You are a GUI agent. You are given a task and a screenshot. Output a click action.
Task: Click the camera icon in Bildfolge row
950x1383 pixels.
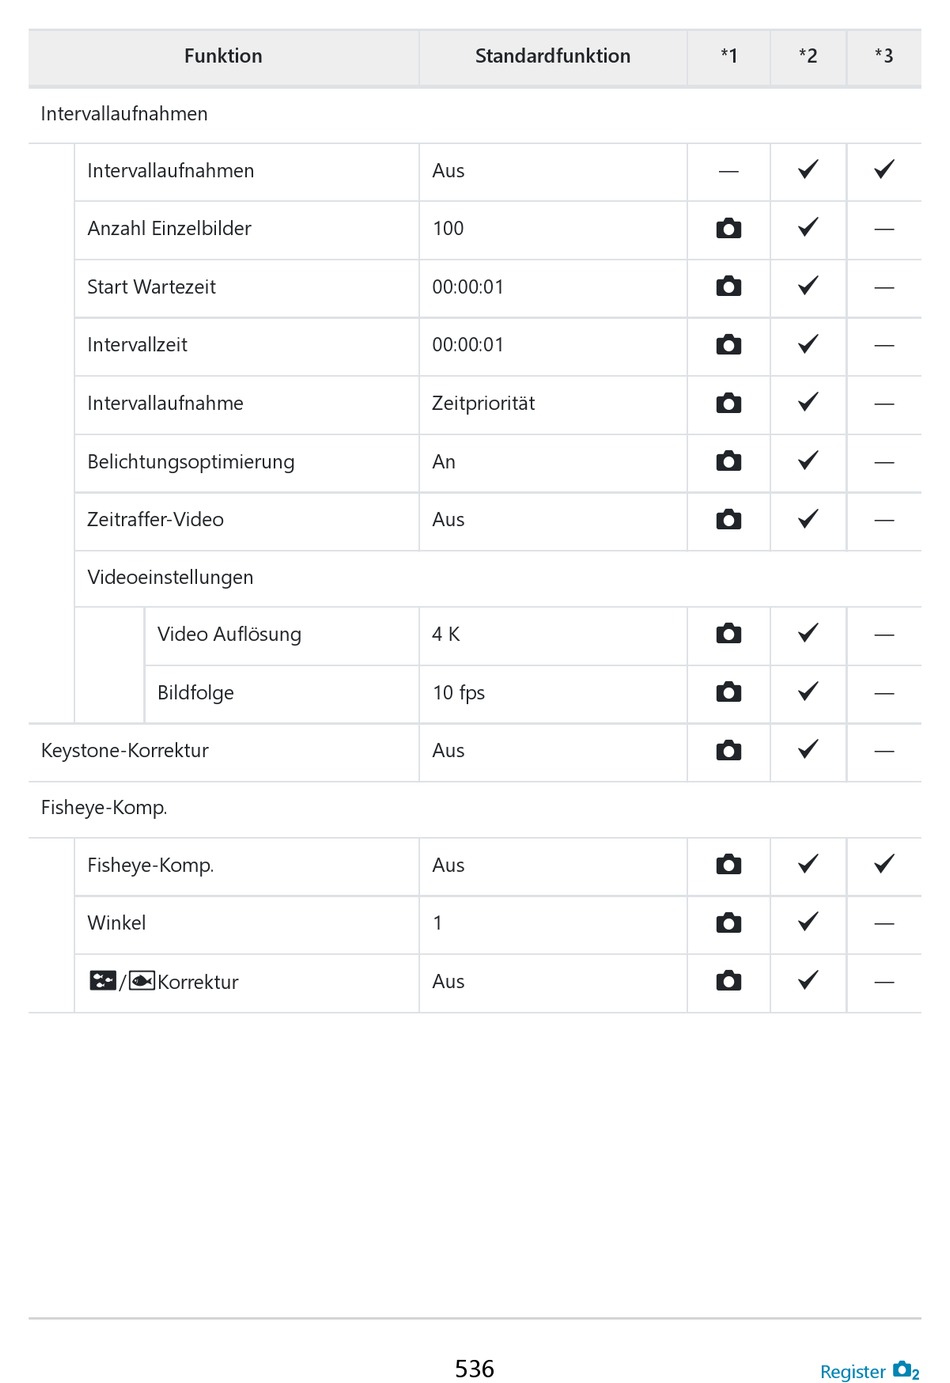(x=728, y=692)
